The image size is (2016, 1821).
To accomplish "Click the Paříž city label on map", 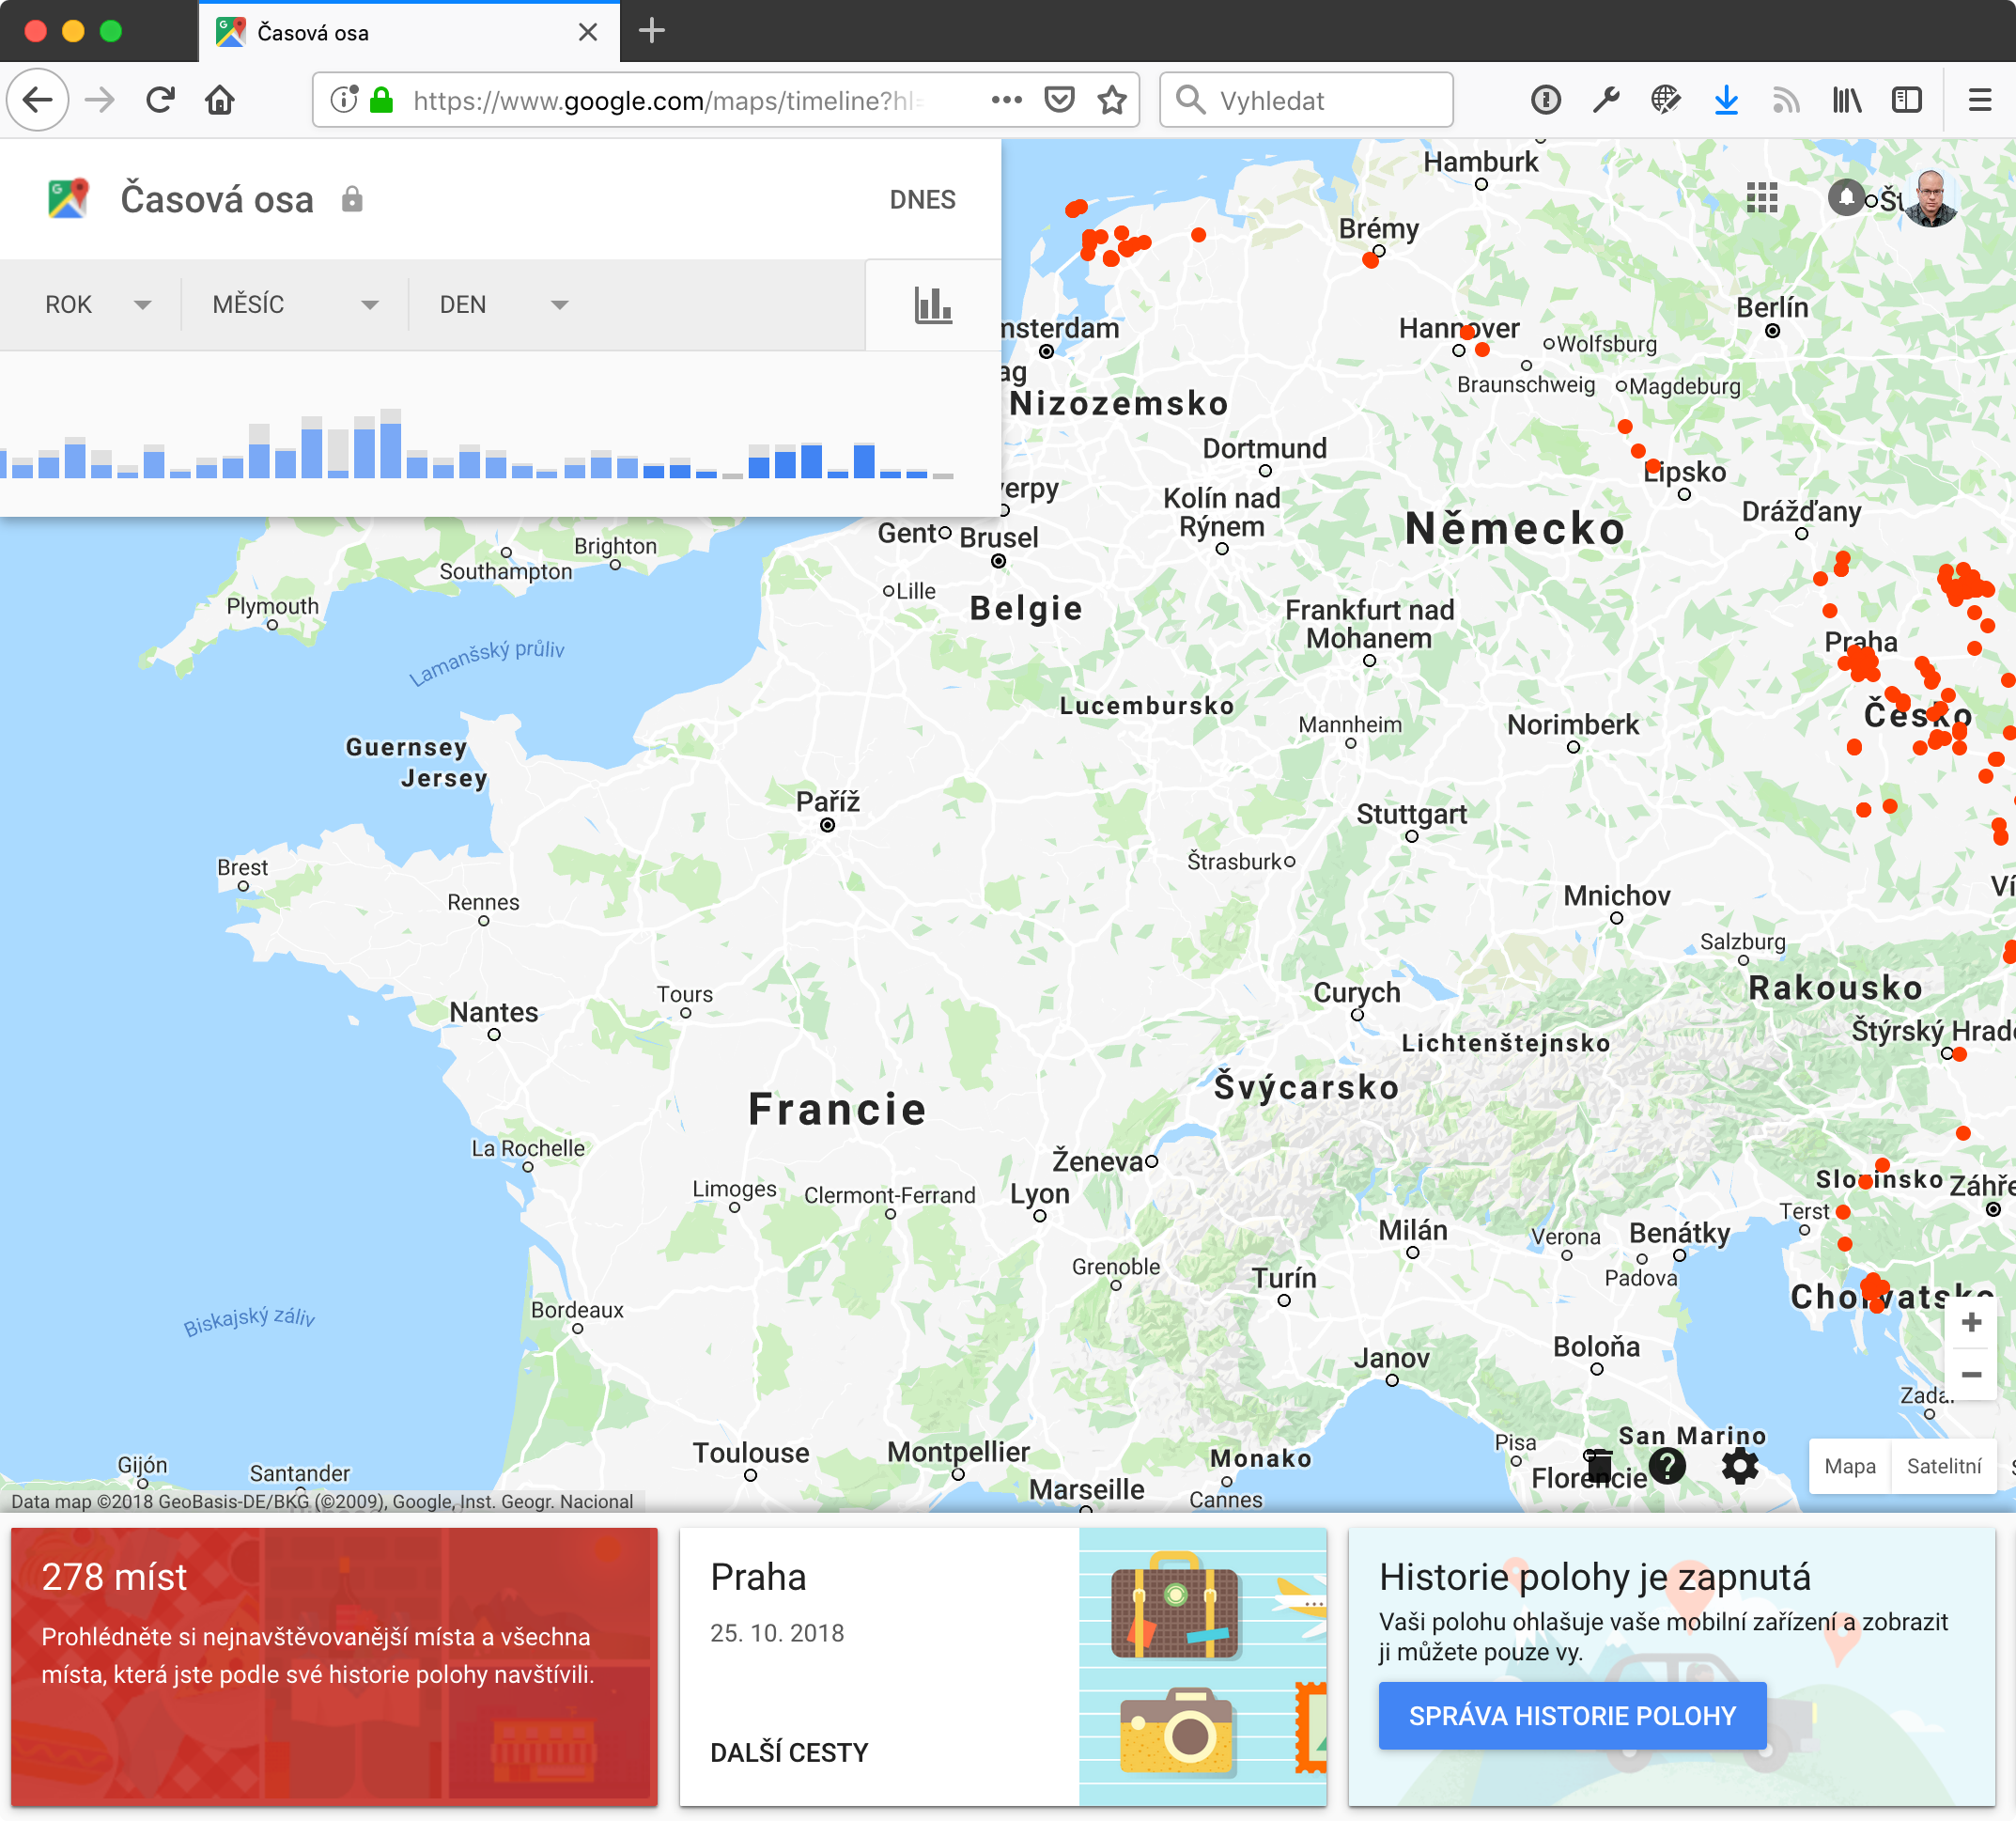I will (x=828, y=801).
